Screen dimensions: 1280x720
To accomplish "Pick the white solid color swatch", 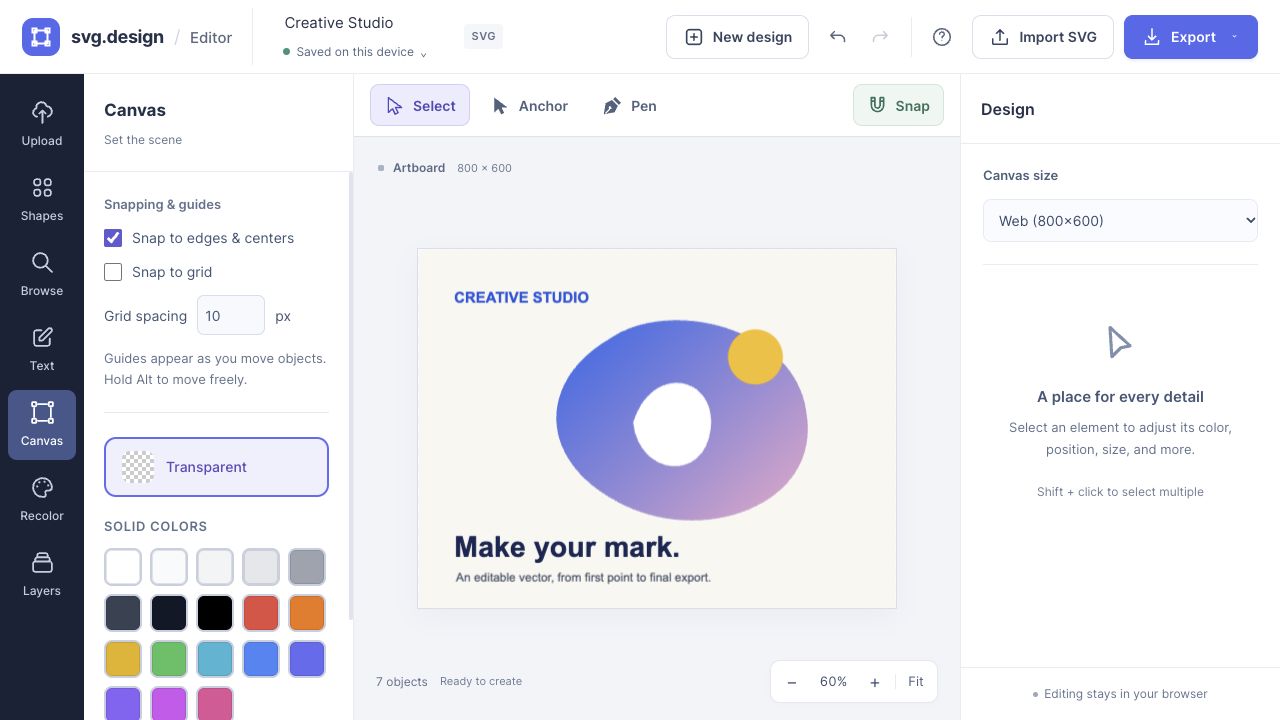I will 123,567.
